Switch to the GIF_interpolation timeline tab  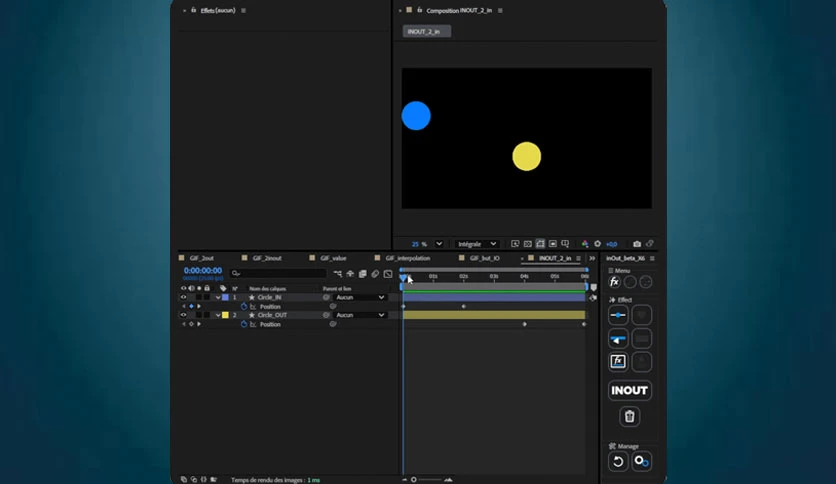408,258
